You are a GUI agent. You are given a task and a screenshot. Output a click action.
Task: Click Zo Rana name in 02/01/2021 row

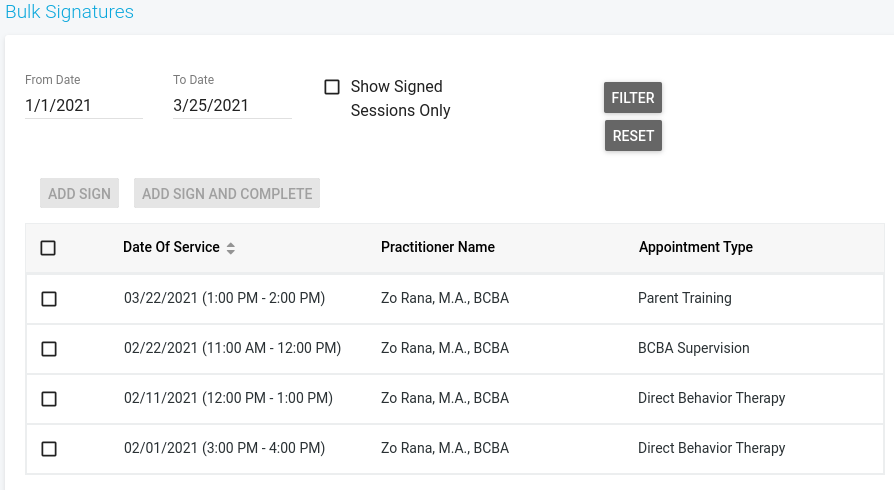445,448
